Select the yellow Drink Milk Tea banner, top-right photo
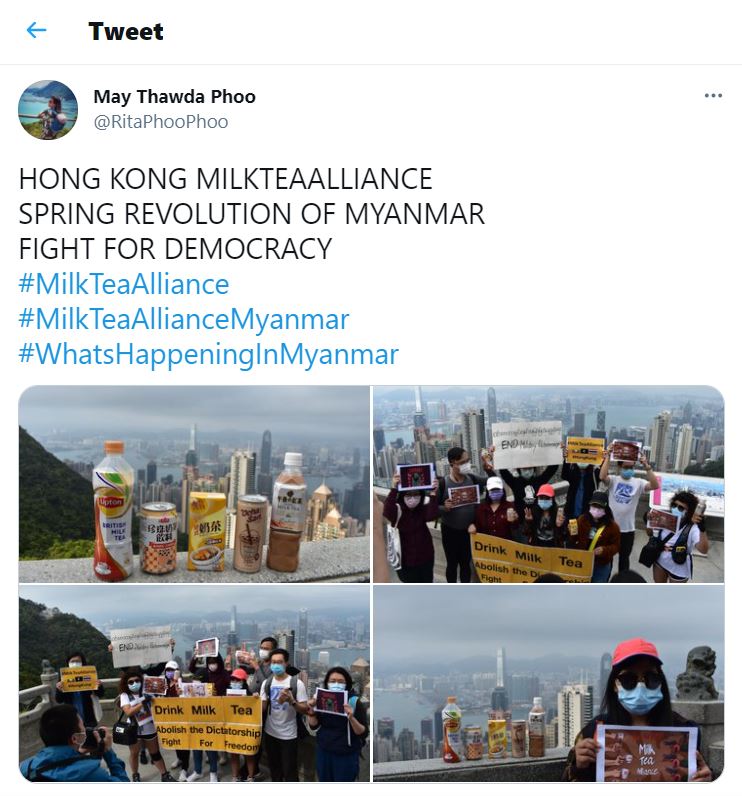 (x=531, y=558)
